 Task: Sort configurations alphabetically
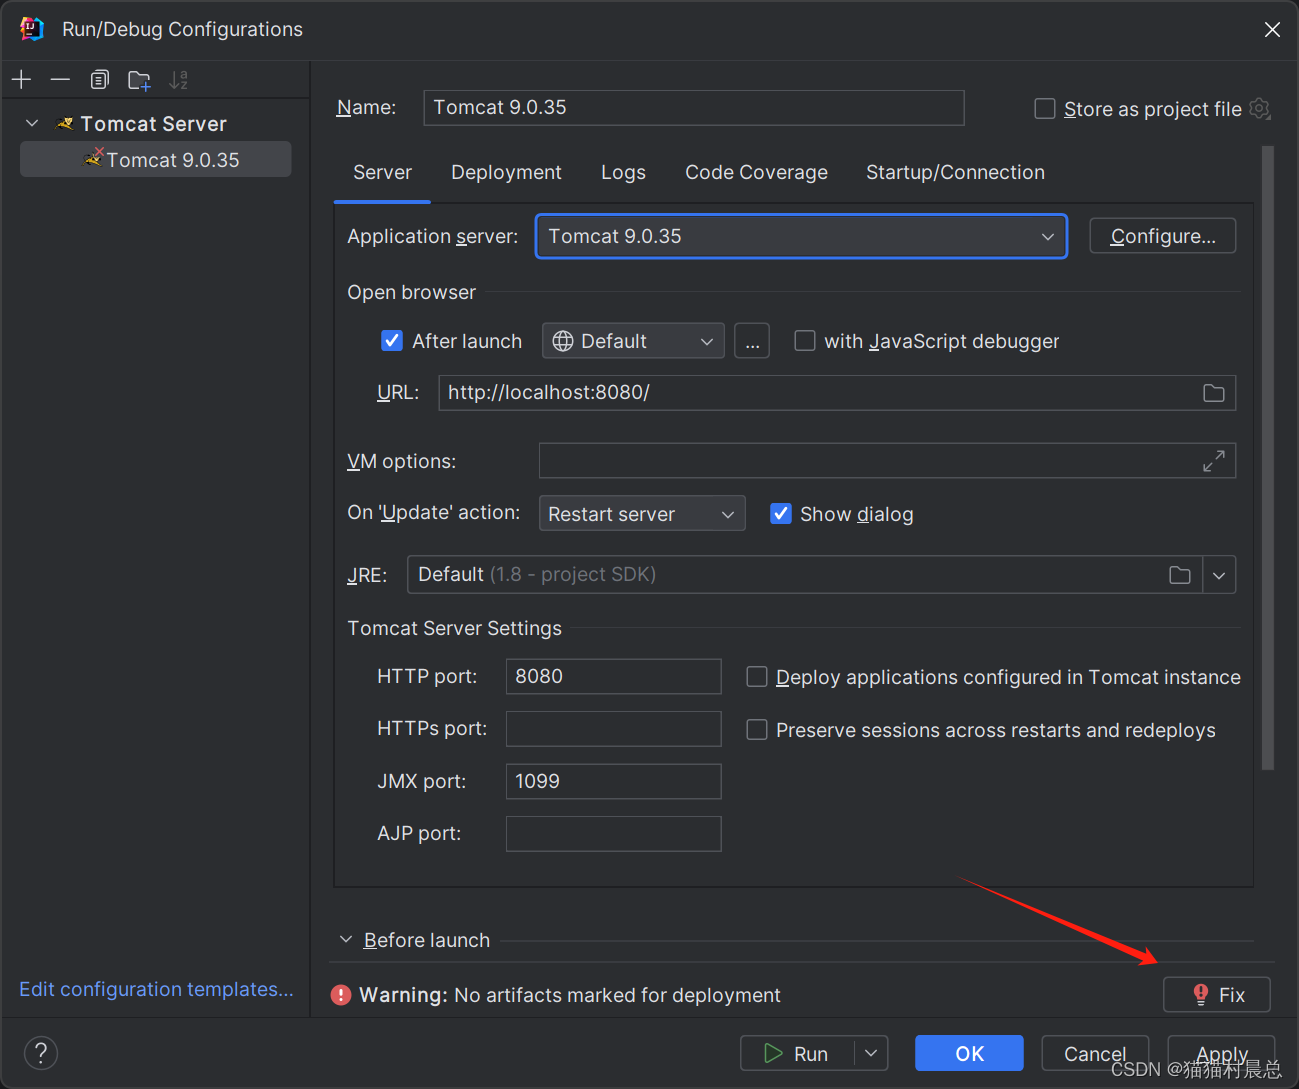[x=179, y=79]
